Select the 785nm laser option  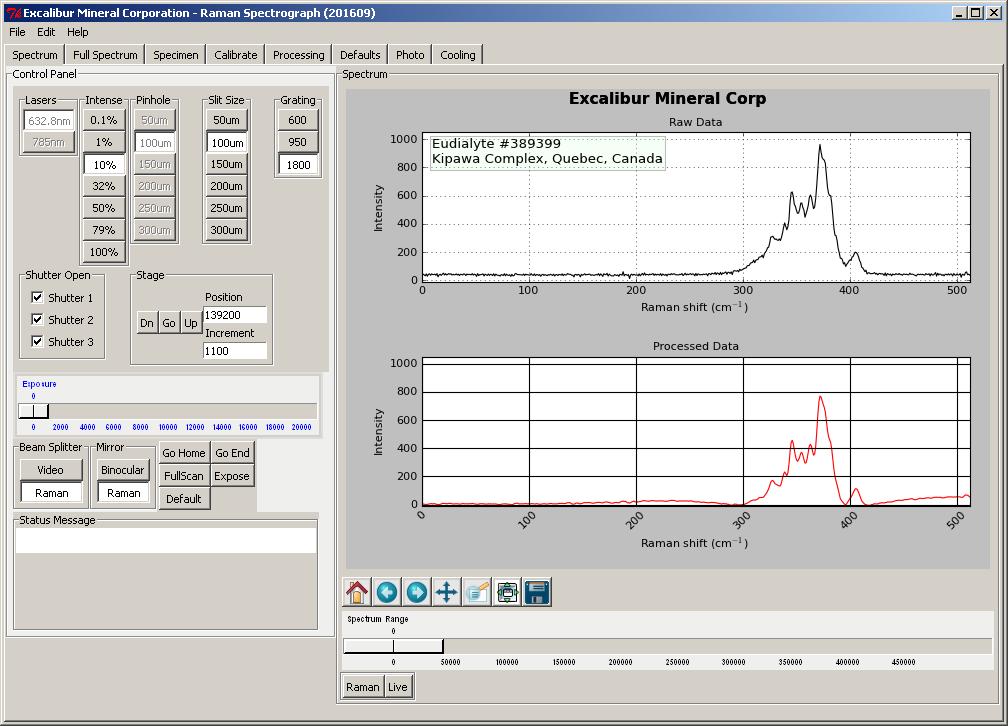click(x=50, y=142)
